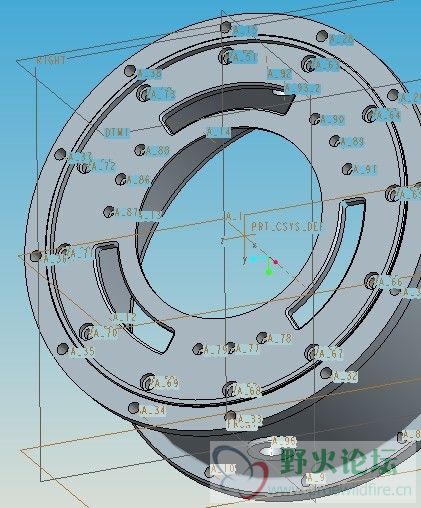Viewport: 421px width, 508px height.
Task: Click the A_9 axis label
Action: pos(316,478)
